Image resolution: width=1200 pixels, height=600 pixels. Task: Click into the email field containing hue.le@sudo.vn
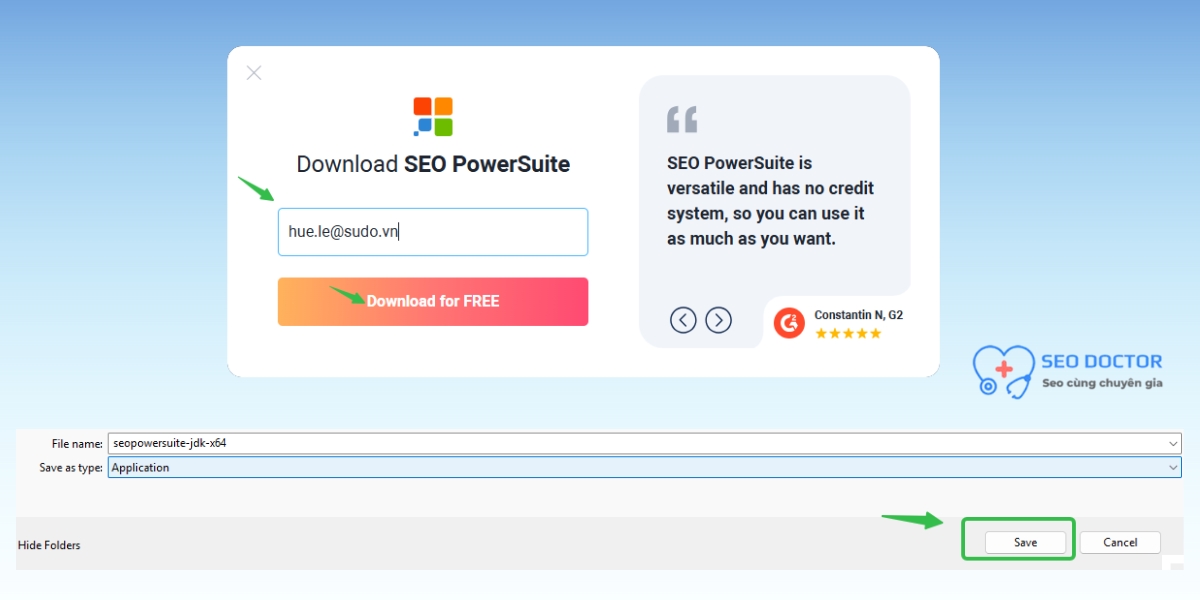click(x=433, y=232)
